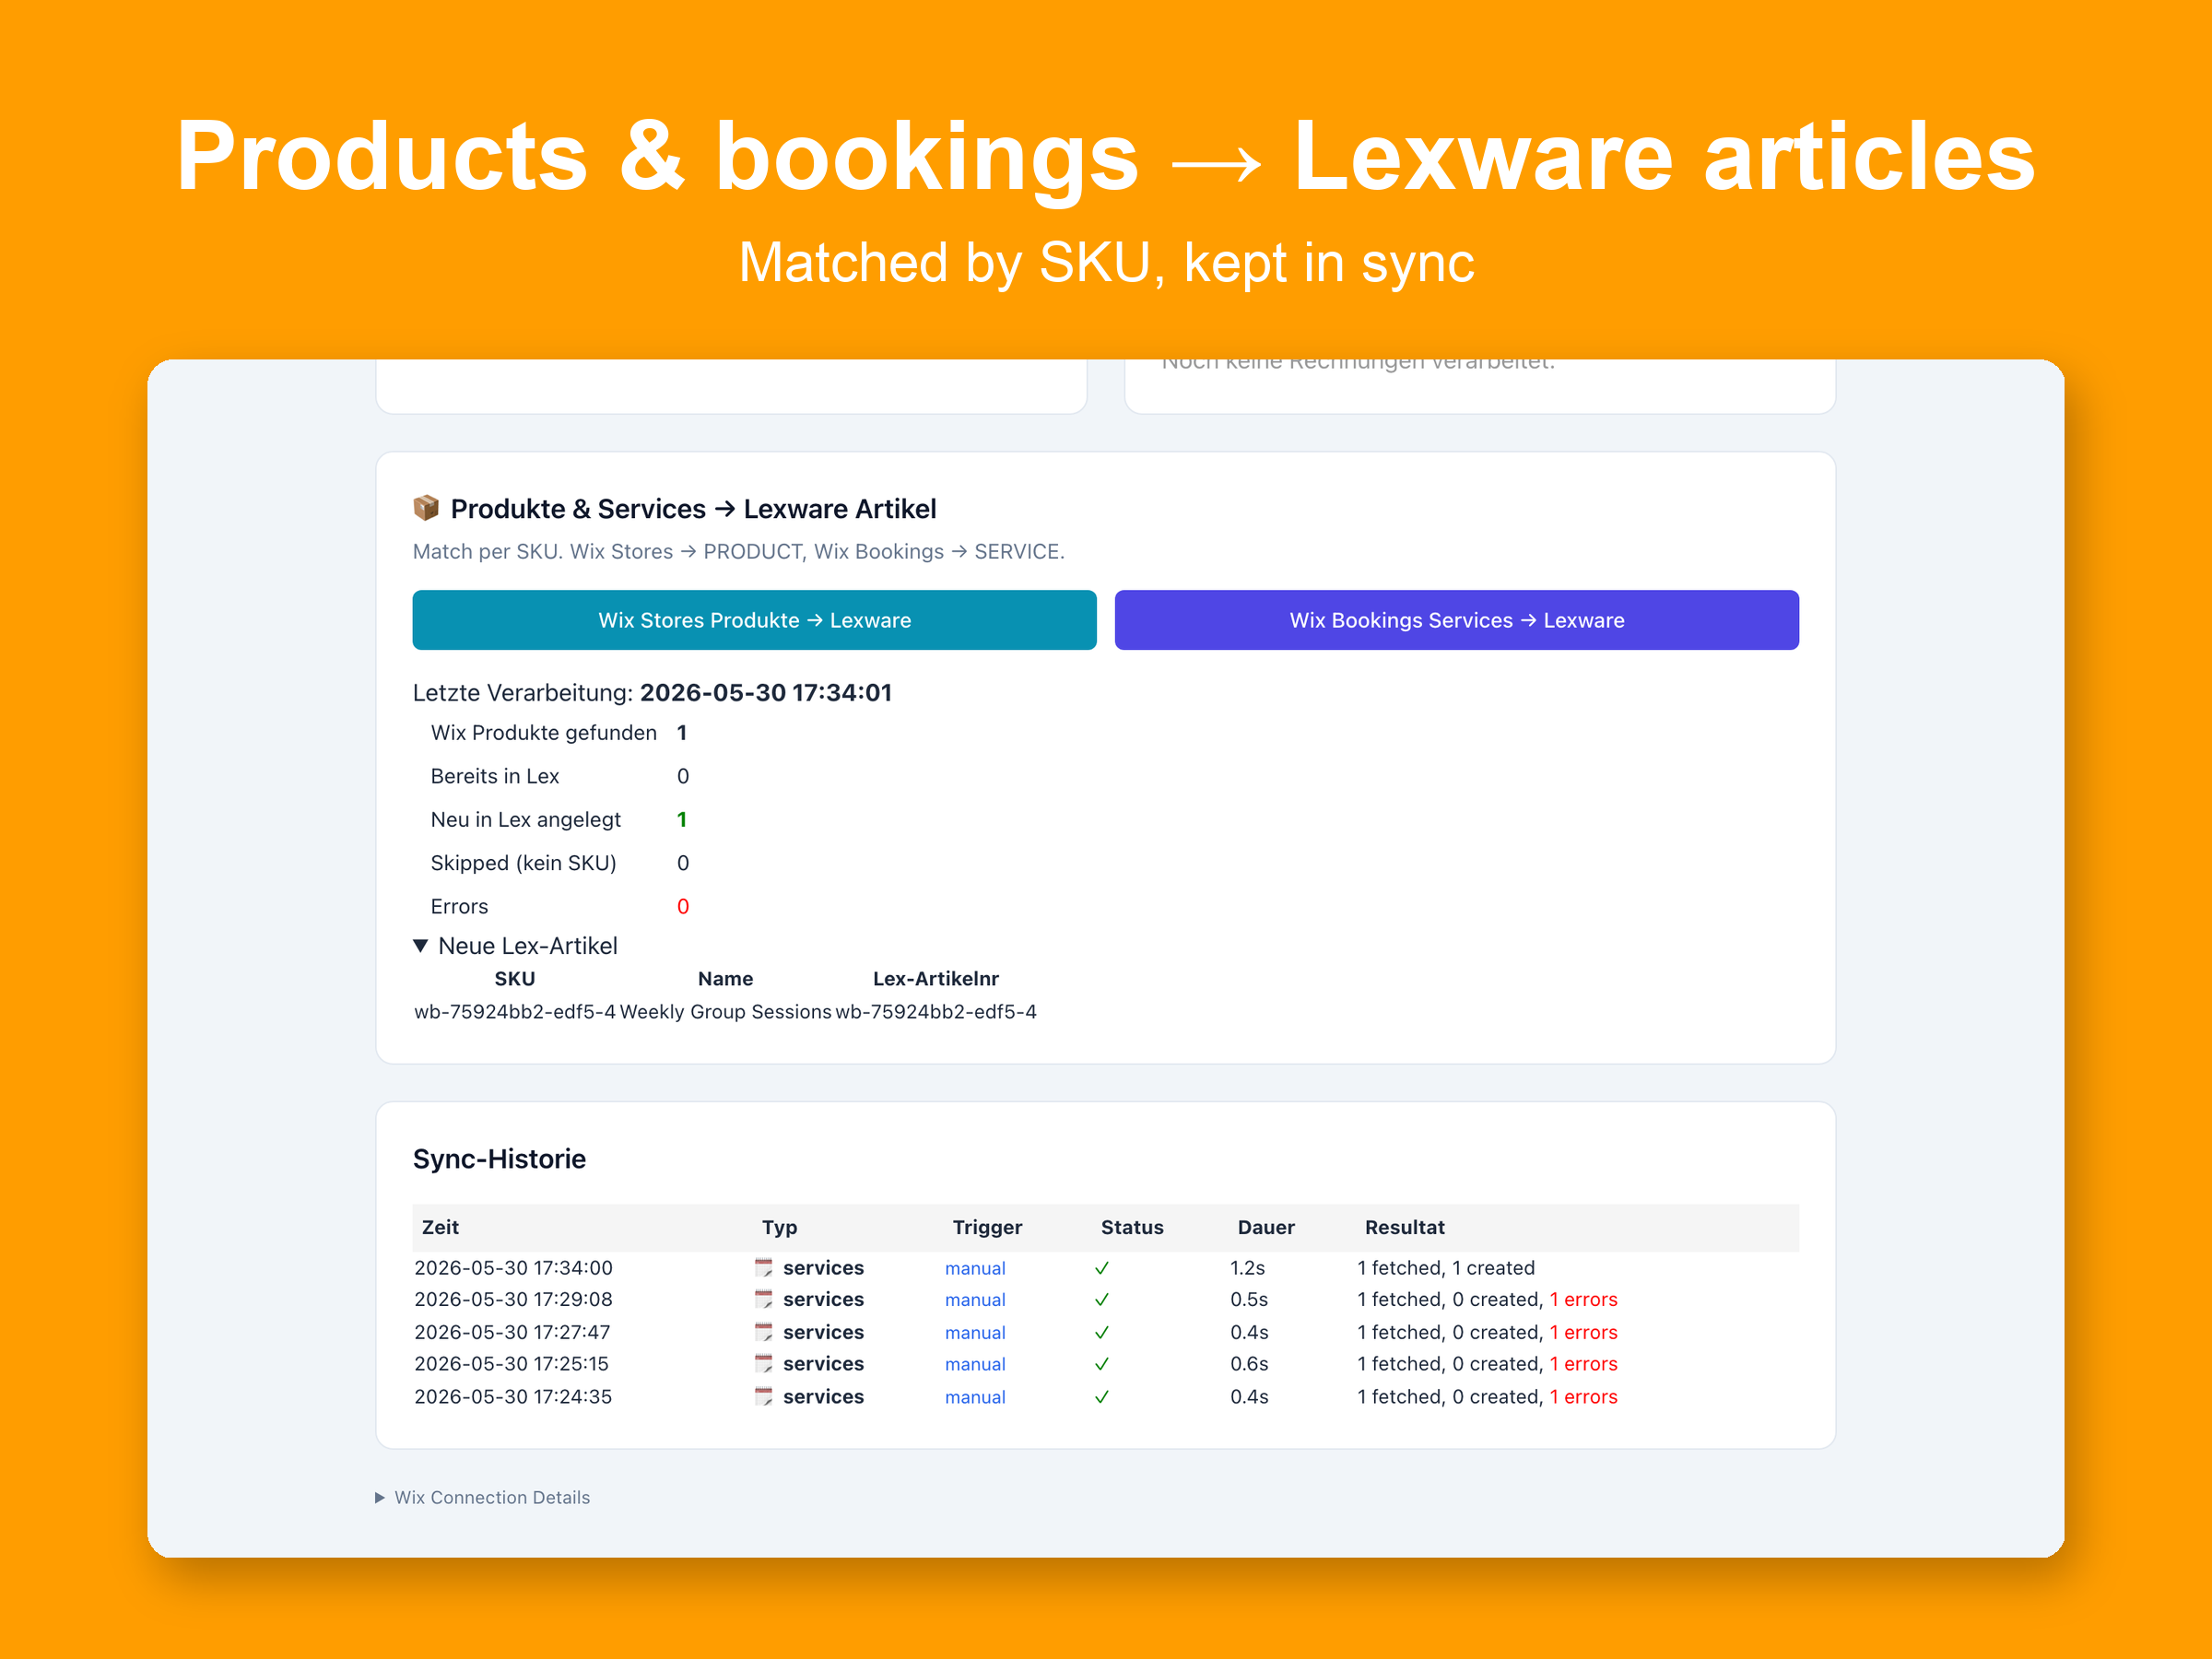The width and height of the screenshot is (2212, 1659).
Task: Click '1 errors' in 17:25:15 row
Action: tap(1584, 1364)
